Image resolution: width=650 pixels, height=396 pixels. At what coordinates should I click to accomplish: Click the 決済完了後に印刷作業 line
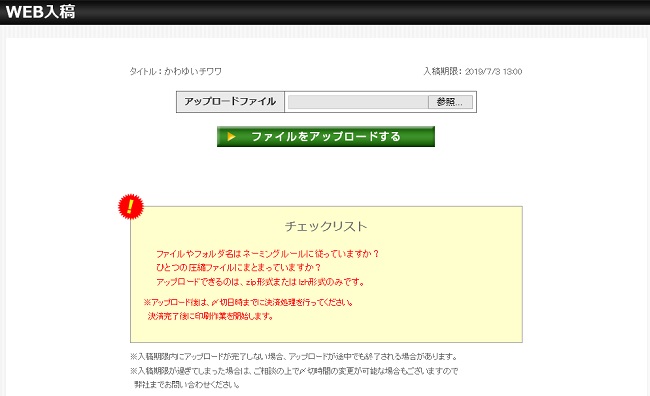tap(211, 316)
